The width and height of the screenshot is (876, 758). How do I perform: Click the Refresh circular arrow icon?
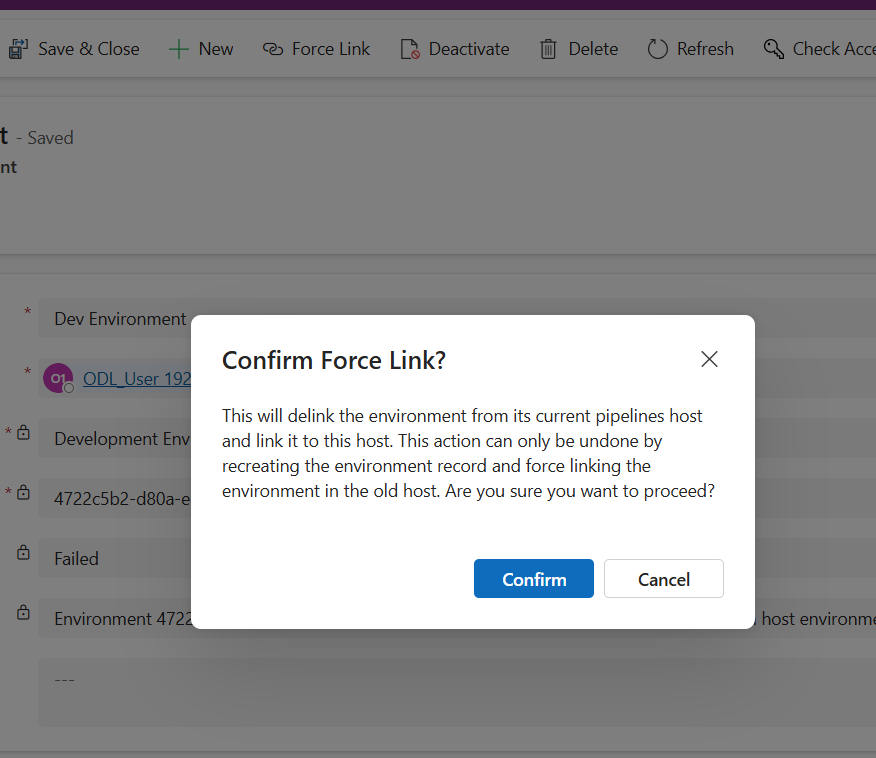point(657,49)
